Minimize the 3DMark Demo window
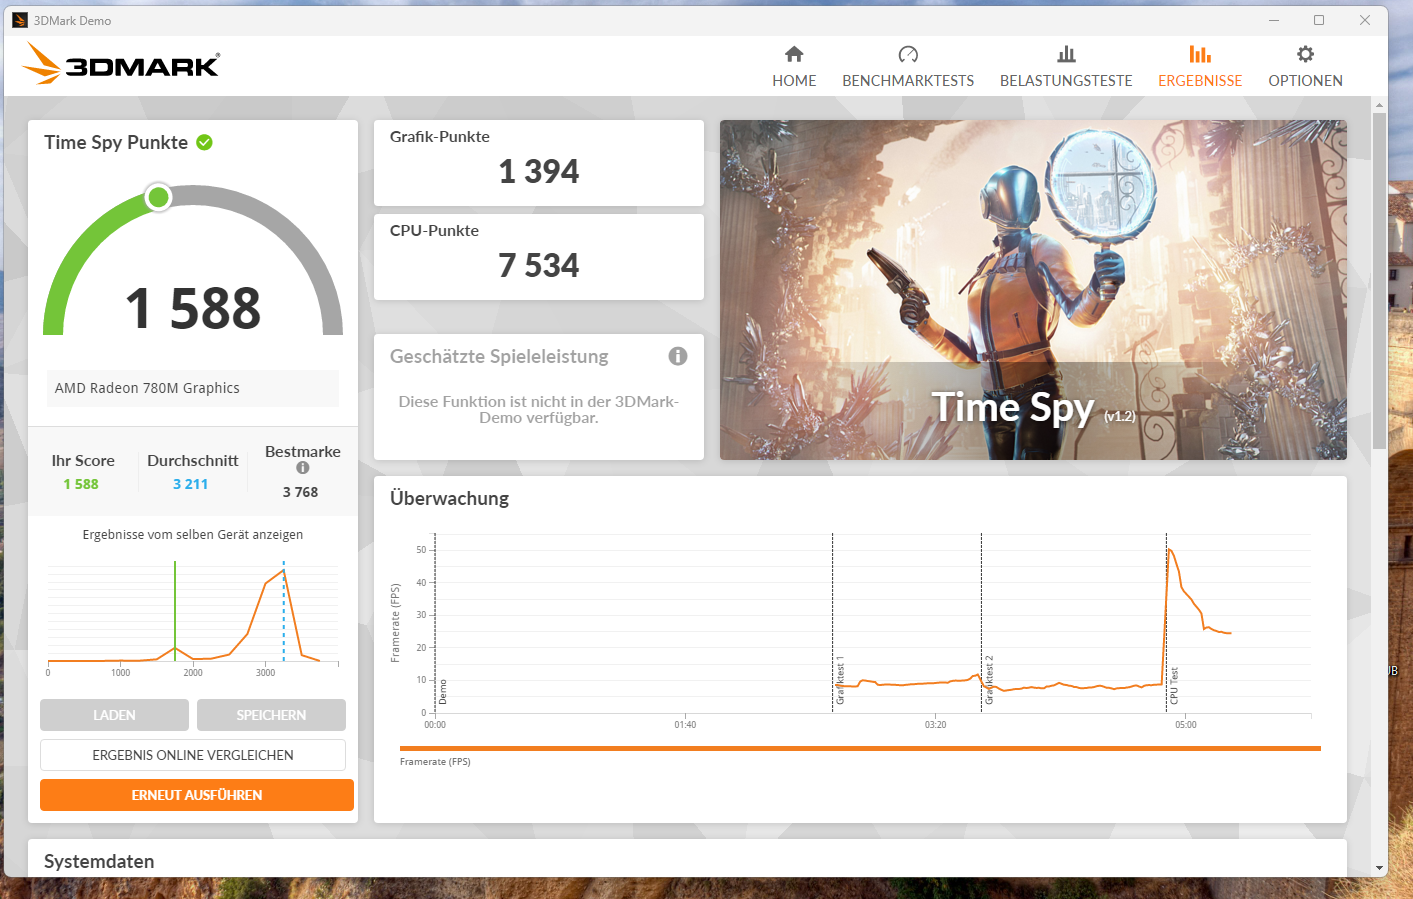The image size is (1413, 899). [x=1274, y=20]
